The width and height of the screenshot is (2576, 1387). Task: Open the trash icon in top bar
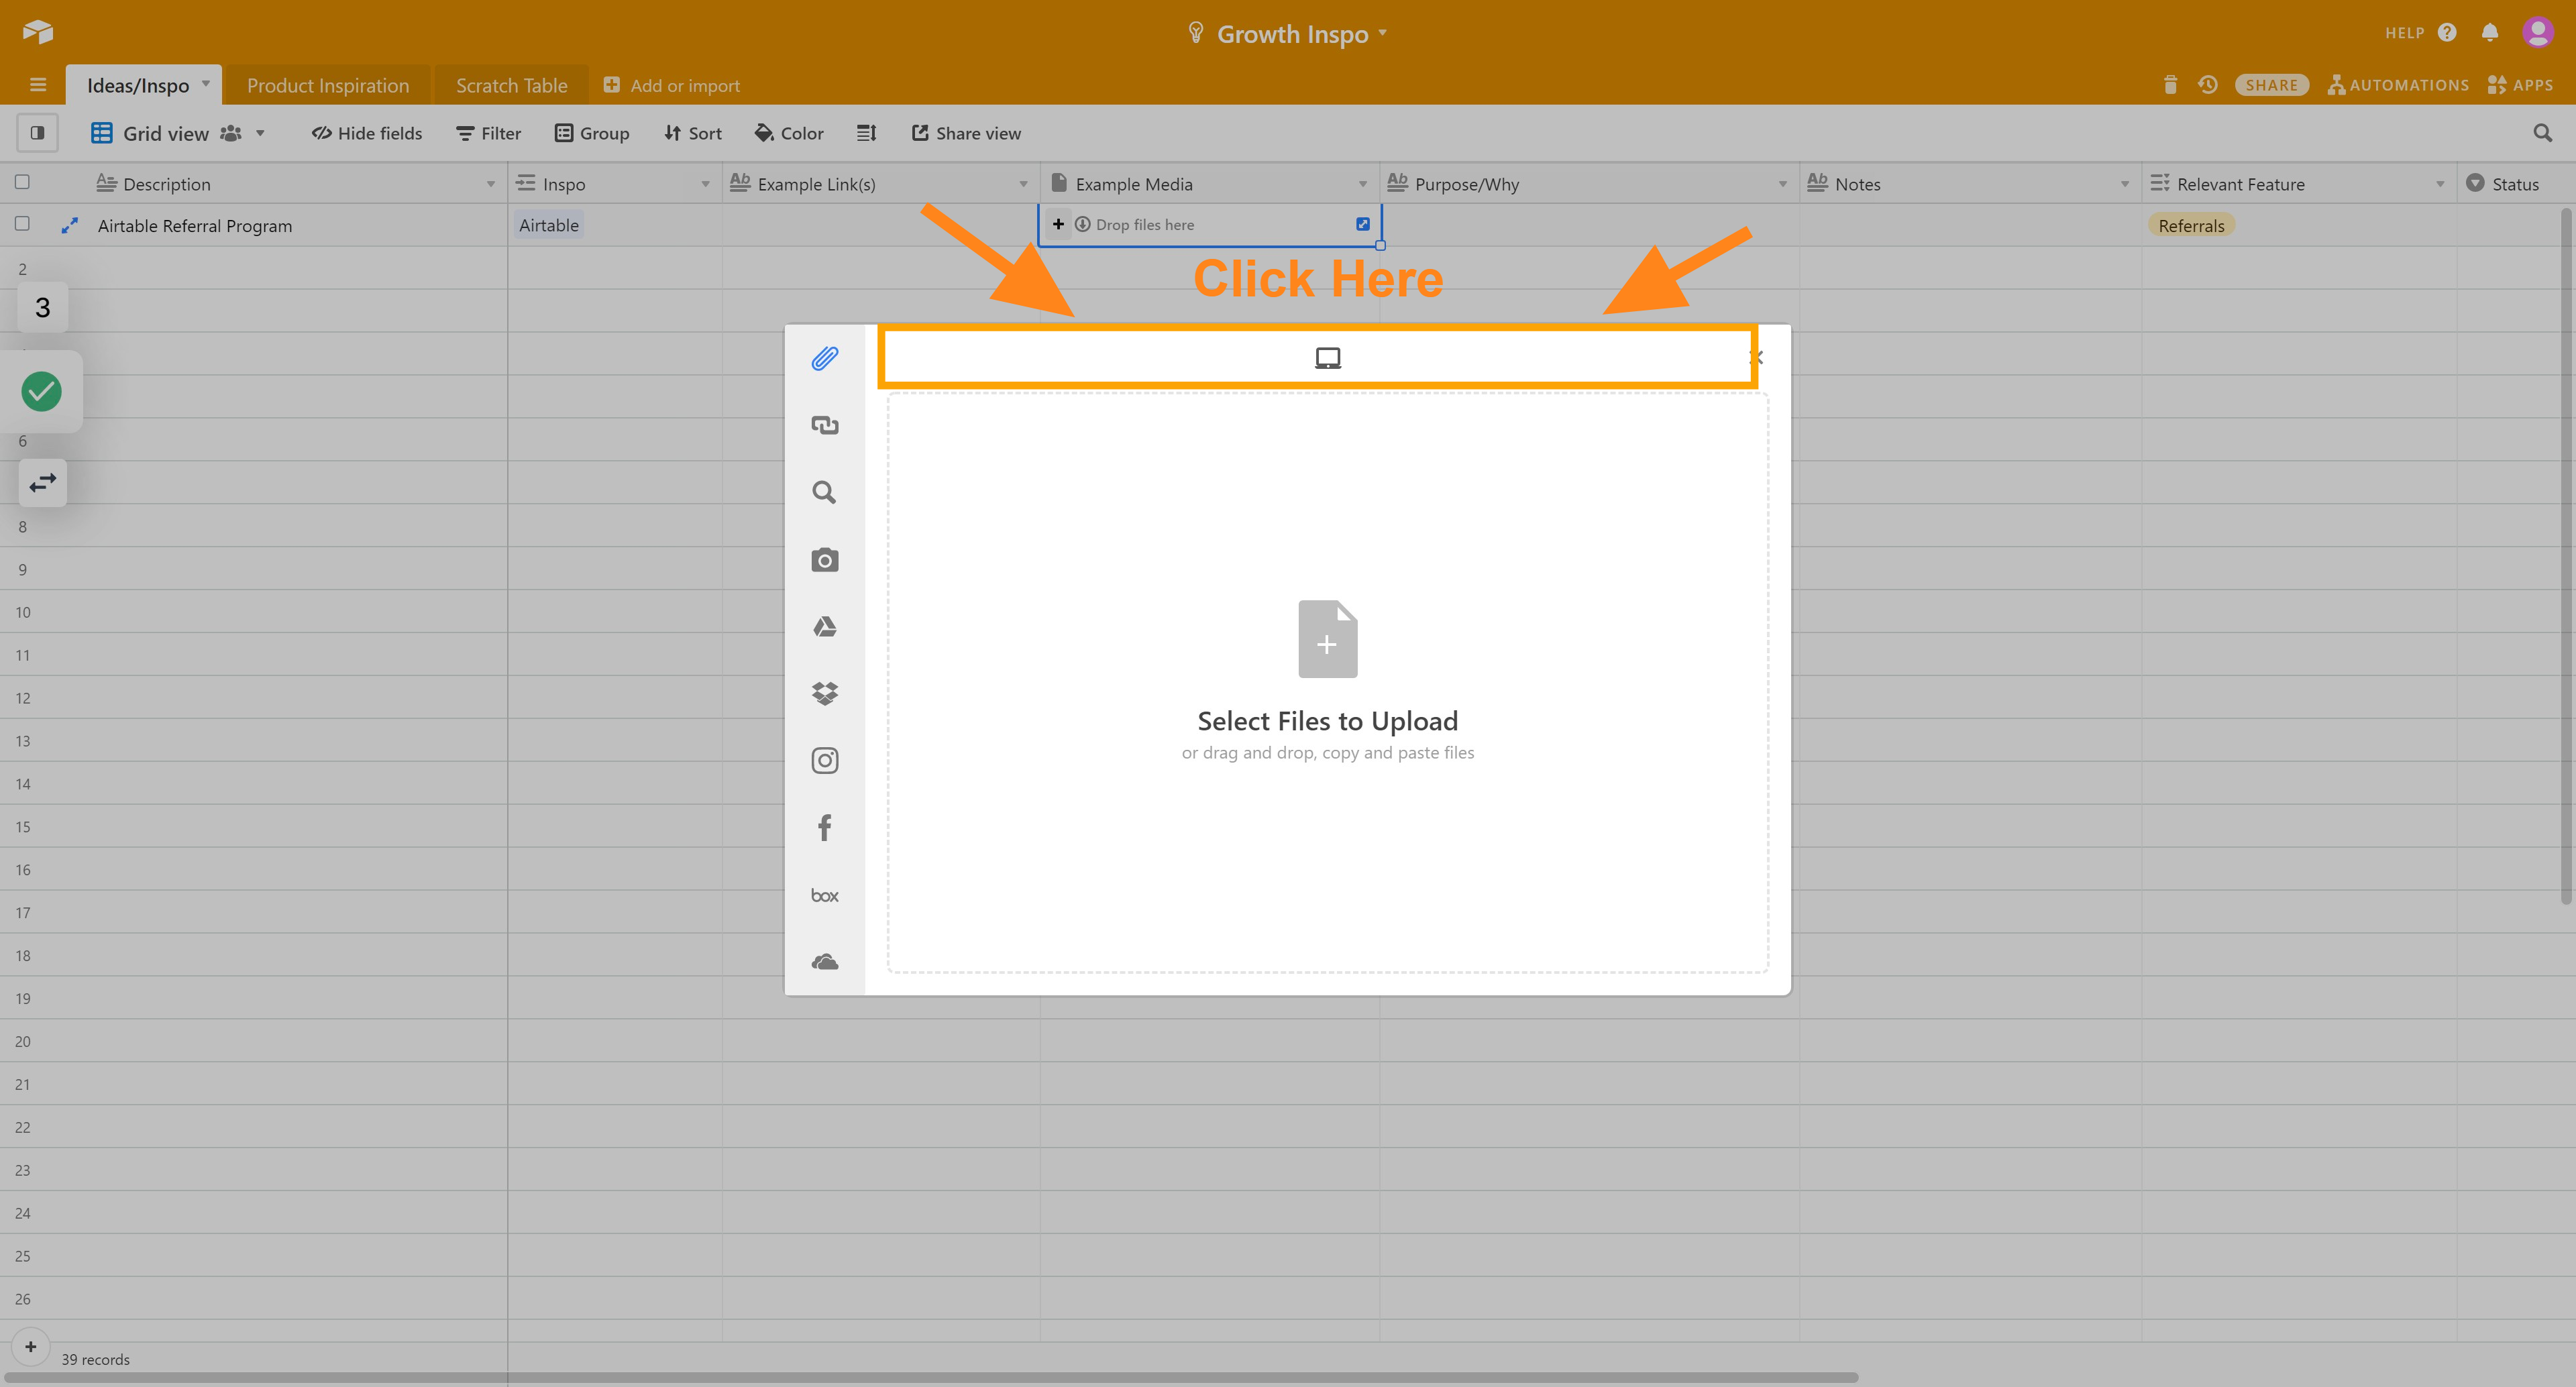[2169, 85]
